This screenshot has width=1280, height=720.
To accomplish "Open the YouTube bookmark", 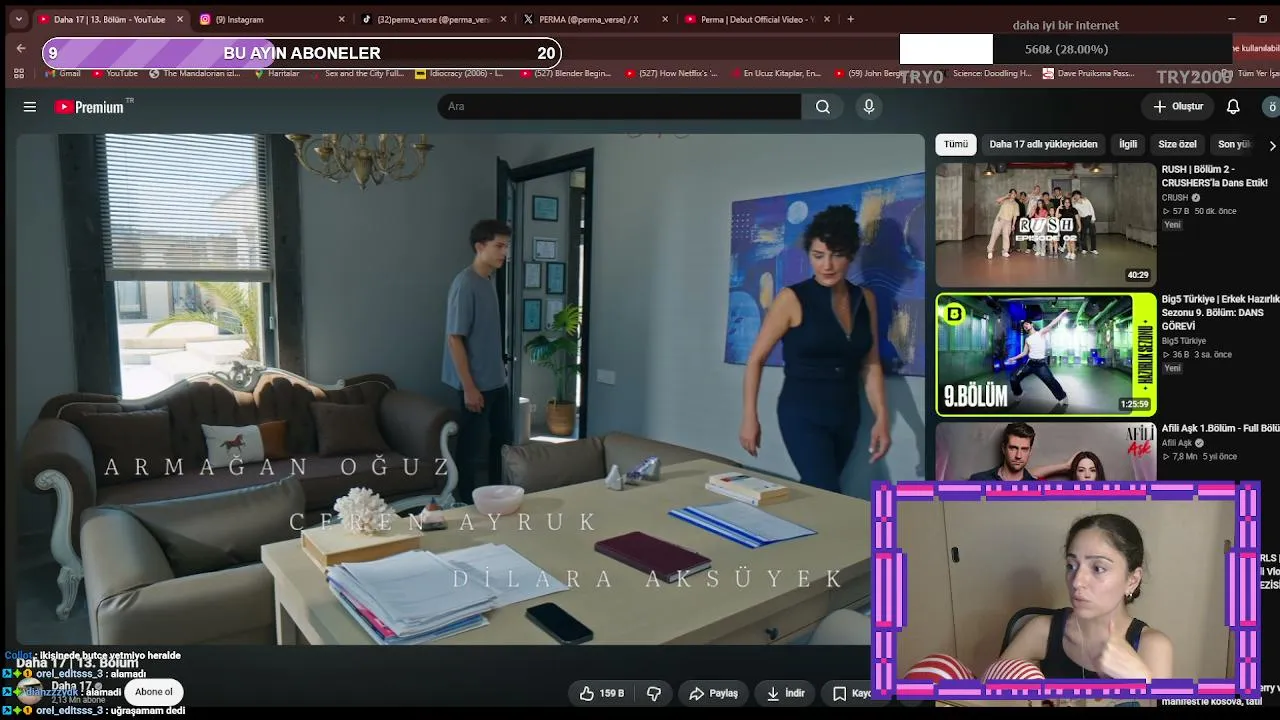I will (115, 73).
